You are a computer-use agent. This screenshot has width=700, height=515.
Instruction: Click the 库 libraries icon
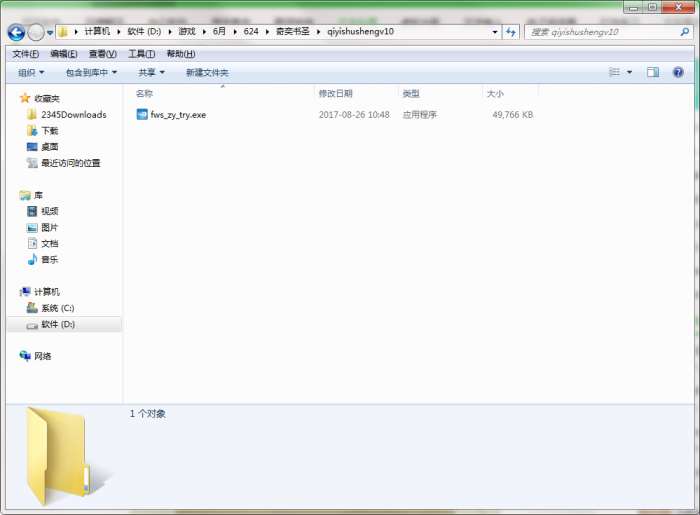coord(25,195)
